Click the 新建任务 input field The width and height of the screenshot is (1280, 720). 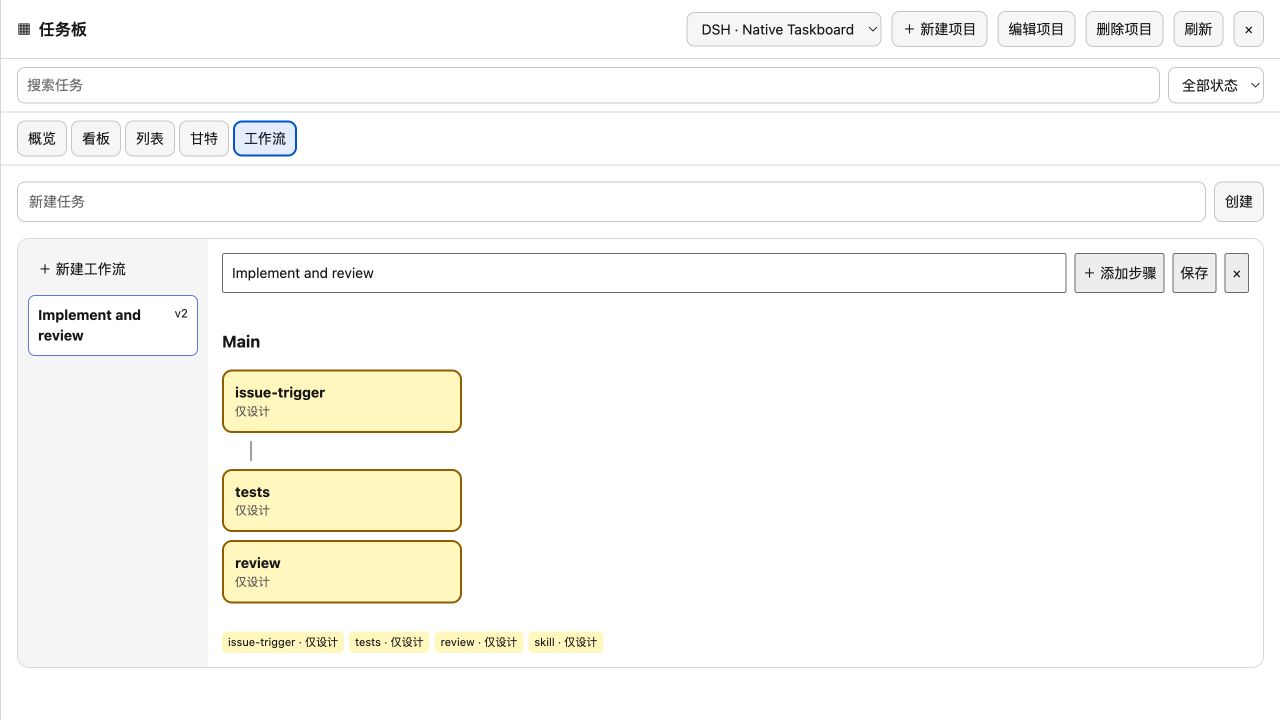pos(611,201)
